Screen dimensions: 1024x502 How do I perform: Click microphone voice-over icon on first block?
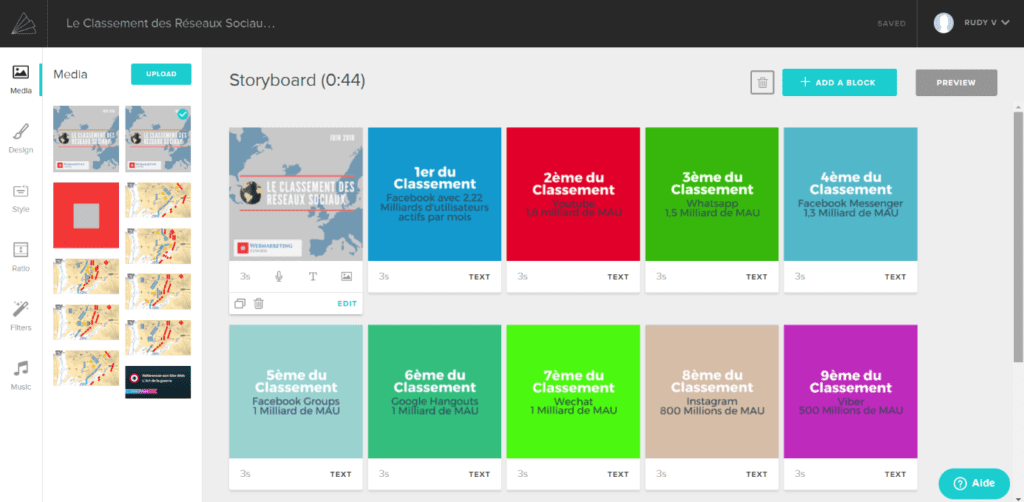[x=279, y=277]
